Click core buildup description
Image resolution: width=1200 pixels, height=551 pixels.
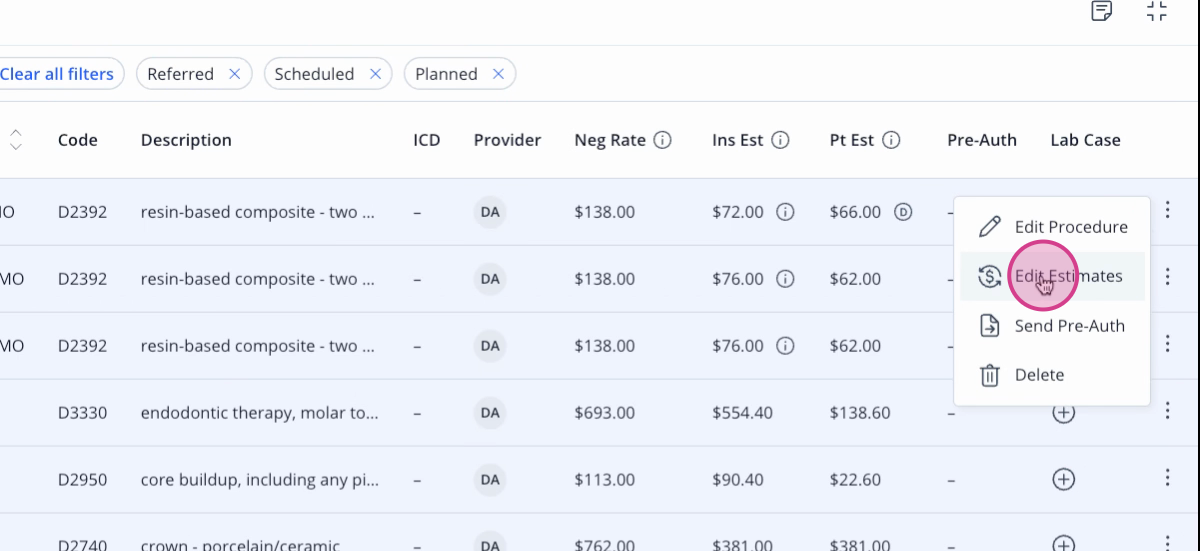tap(260, 480)
